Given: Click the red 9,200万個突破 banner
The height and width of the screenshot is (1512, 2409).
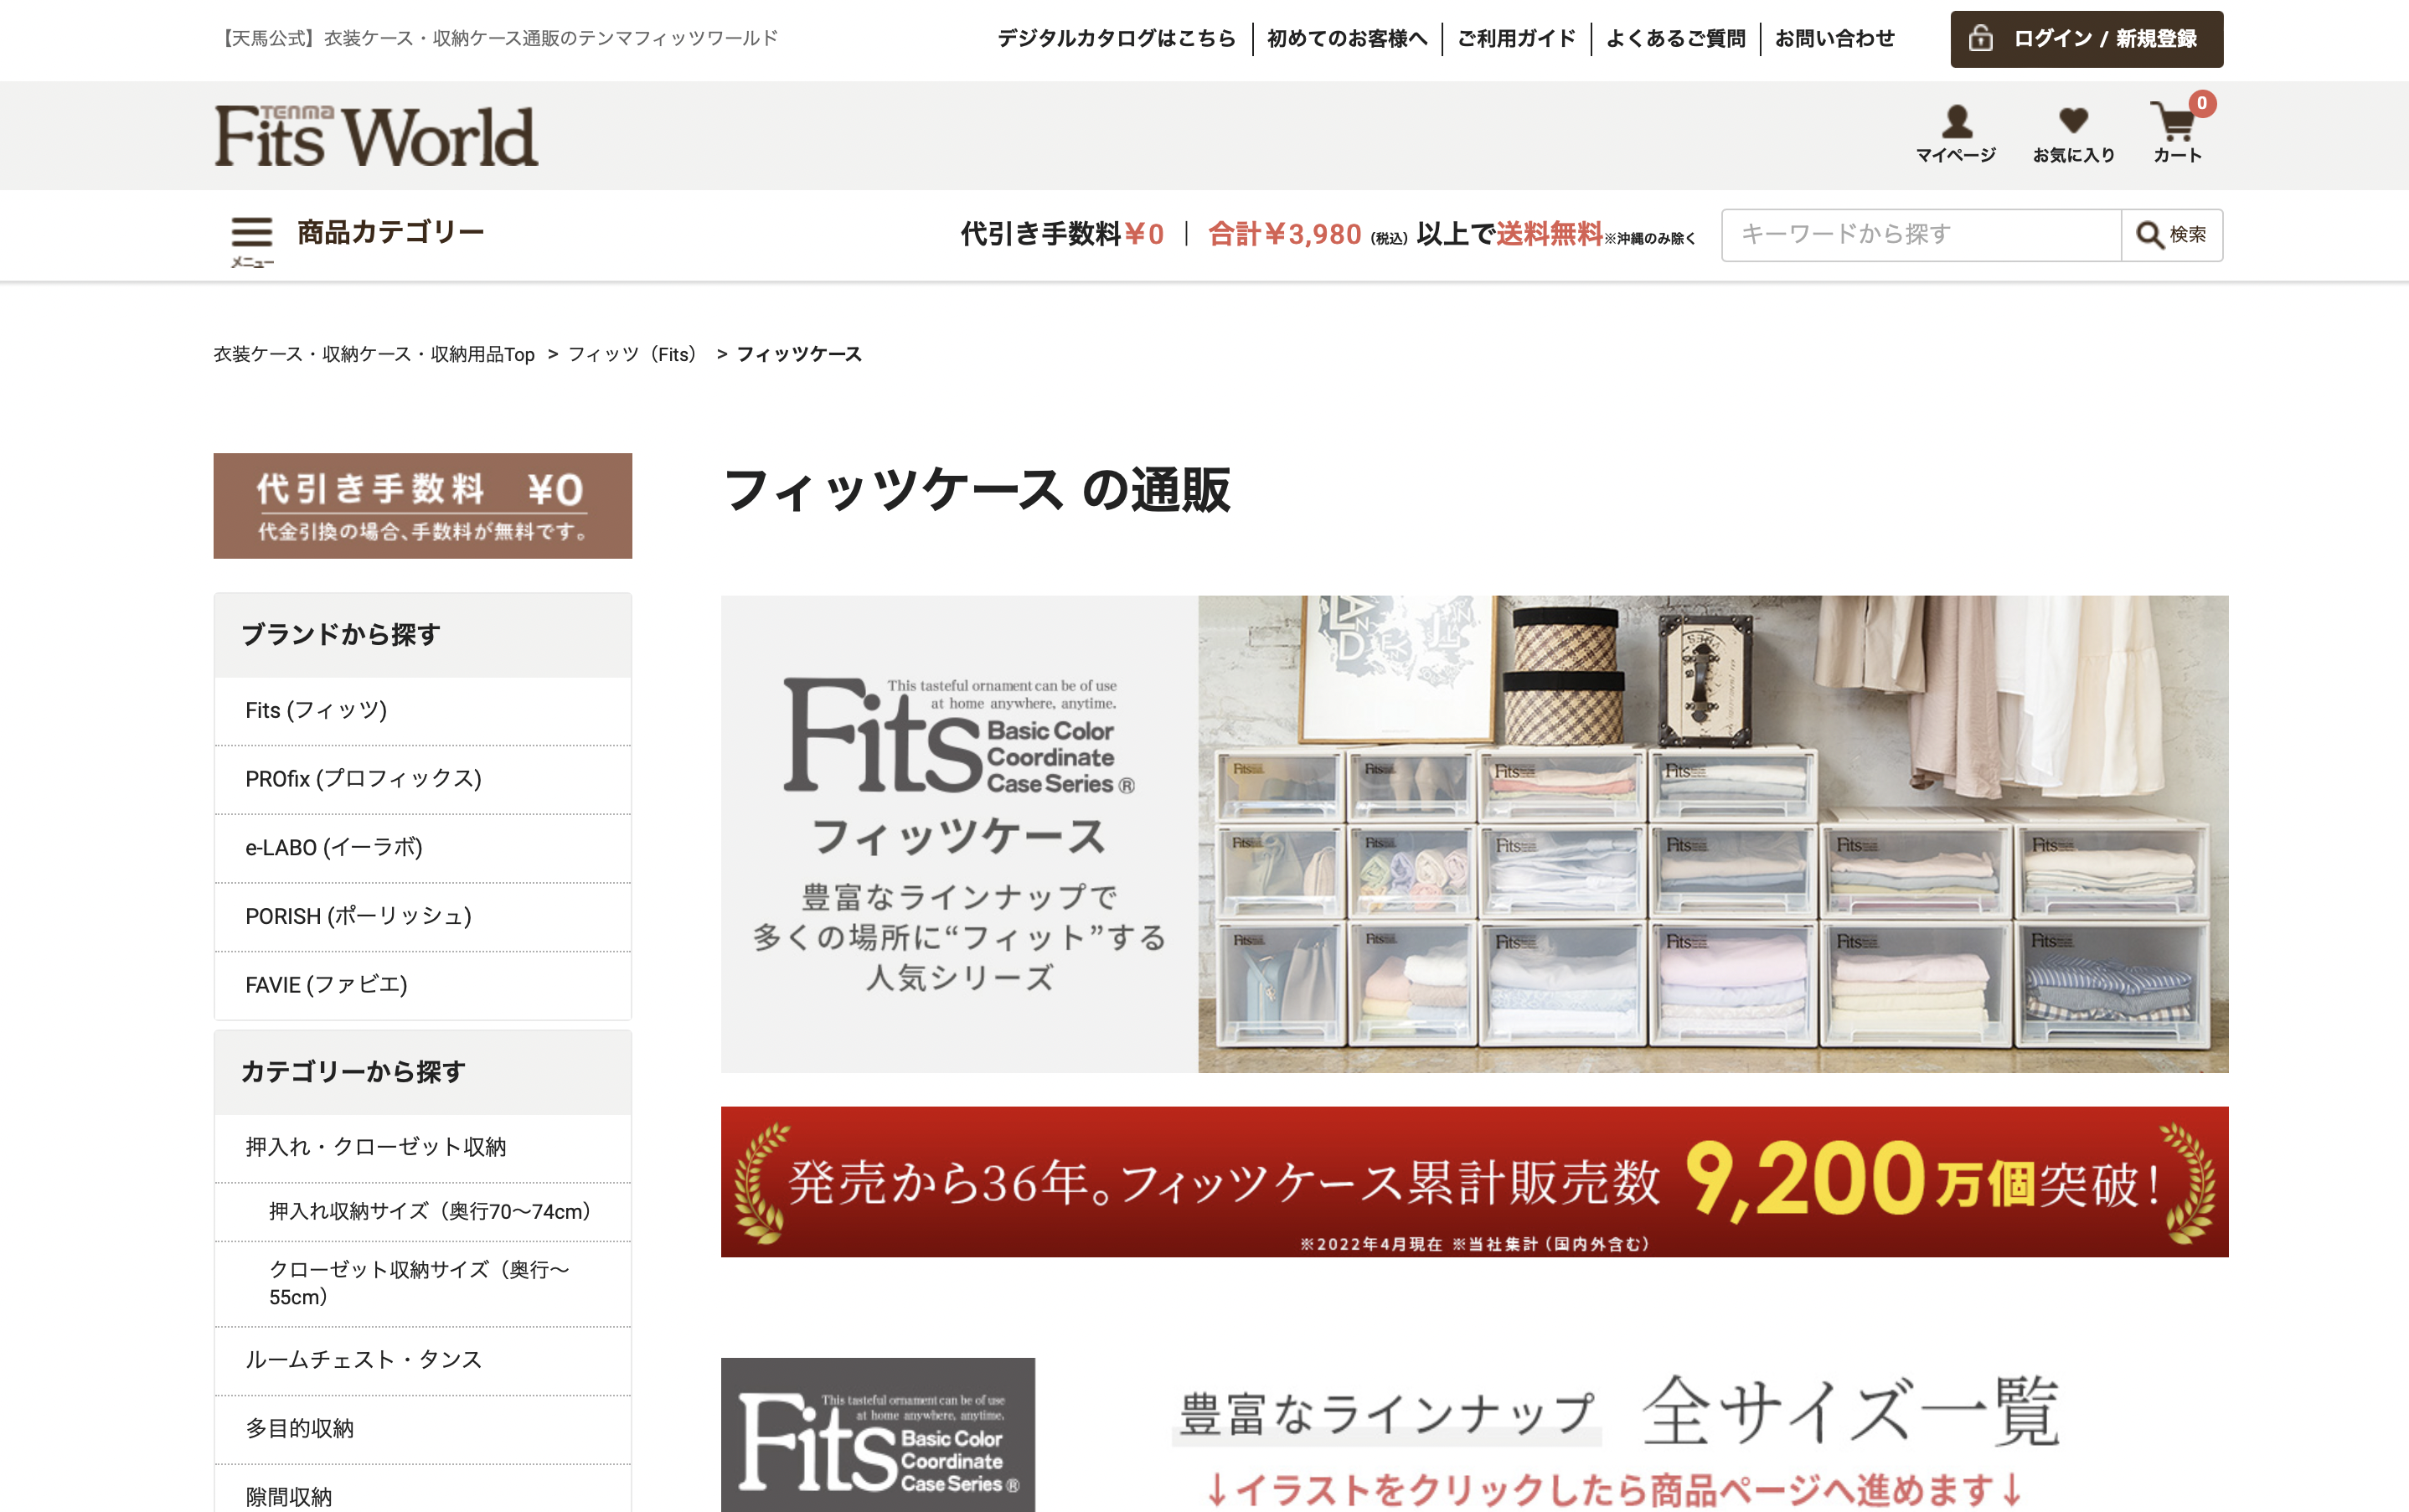Looking at the screenshot, I should pyautogui.click(x=1474, y=1182).
